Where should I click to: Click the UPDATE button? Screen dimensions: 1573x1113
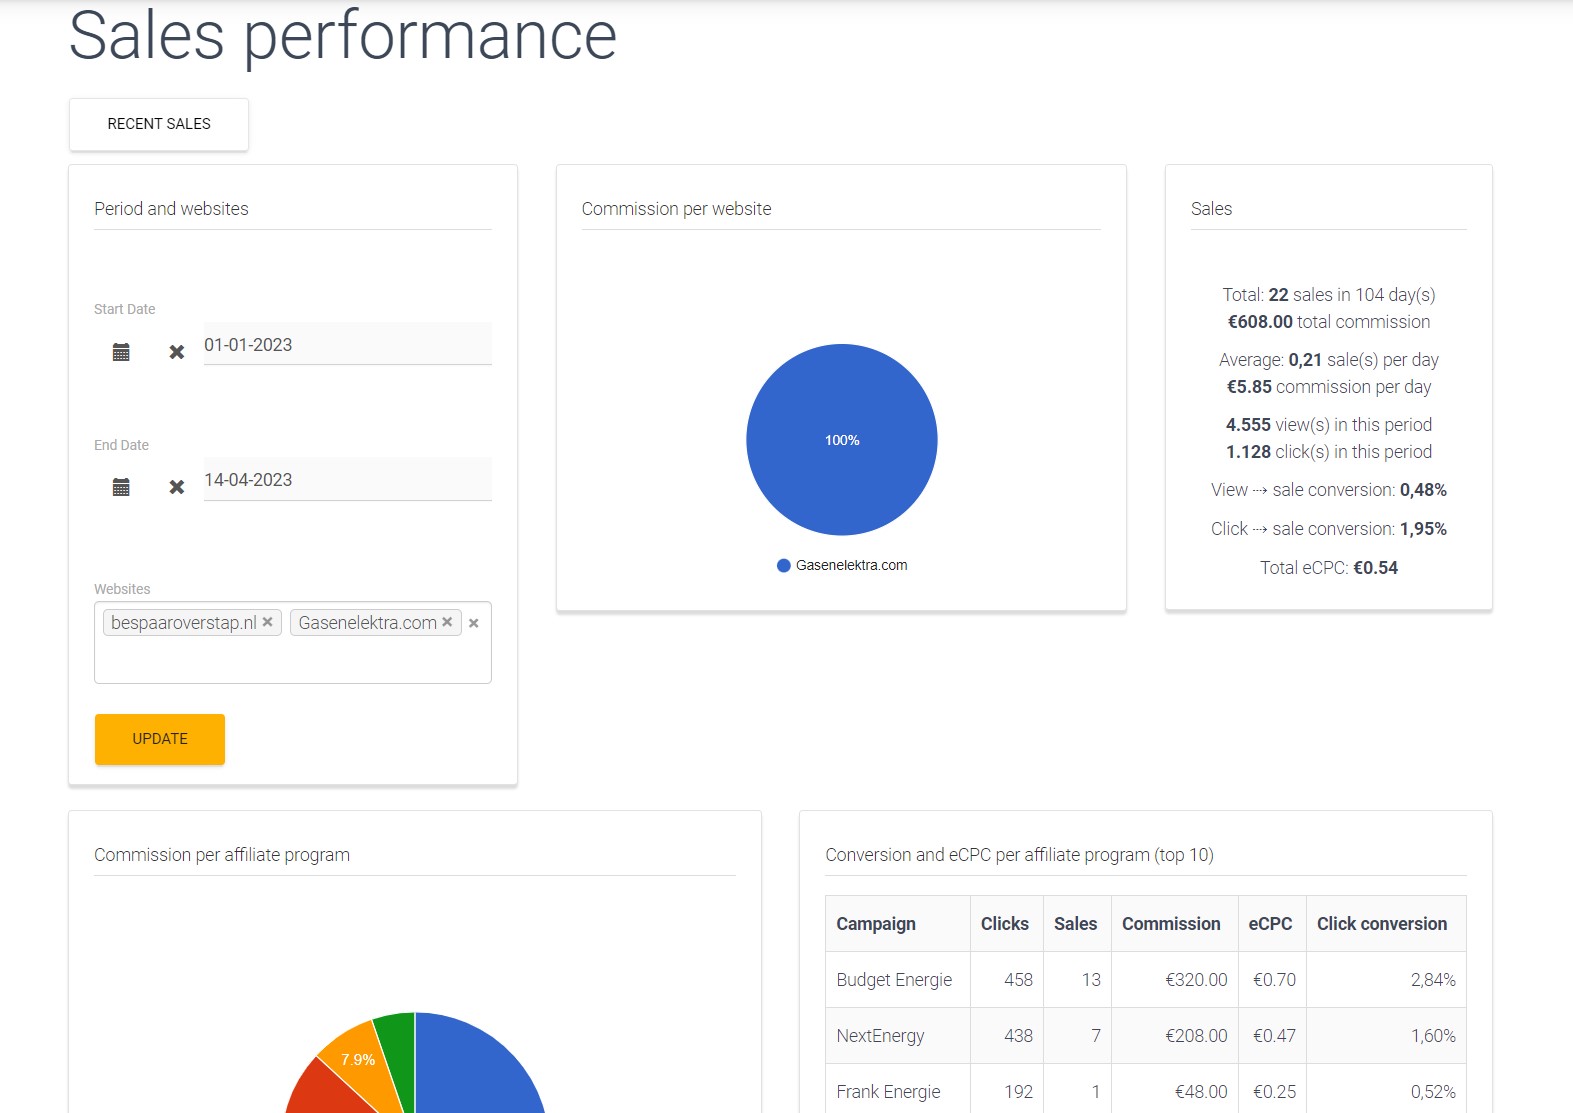(160, 739)
